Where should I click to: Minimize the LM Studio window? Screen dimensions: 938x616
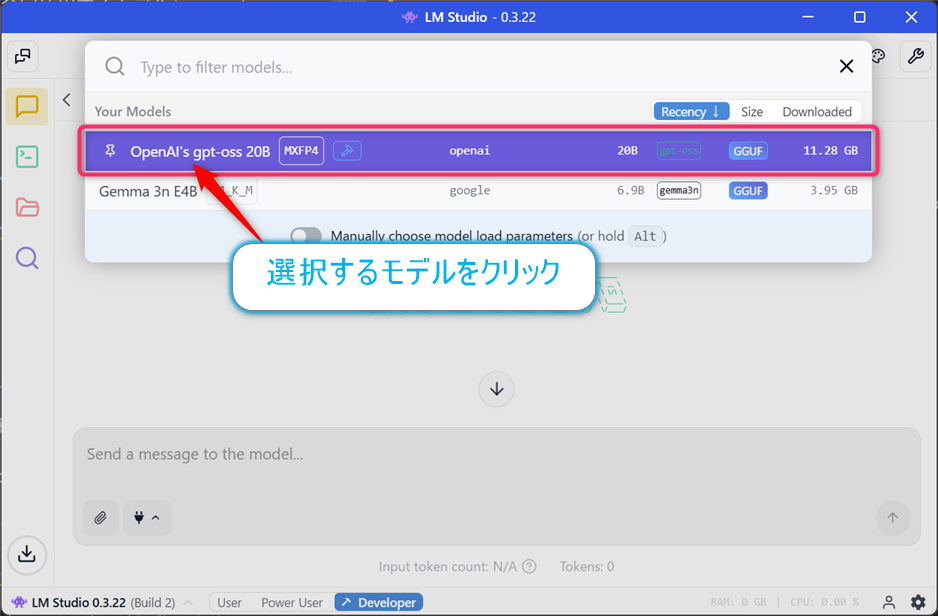click(x=808, y=17)
